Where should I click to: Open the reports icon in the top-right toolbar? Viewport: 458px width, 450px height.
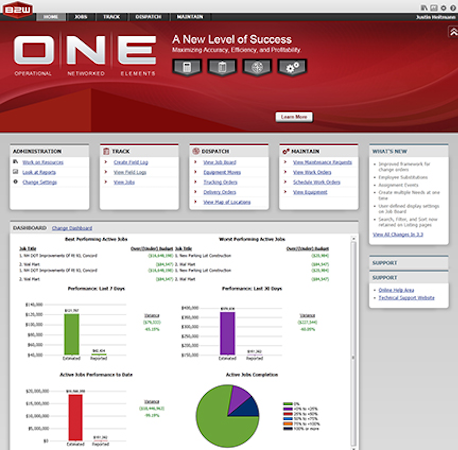point(434,8)
